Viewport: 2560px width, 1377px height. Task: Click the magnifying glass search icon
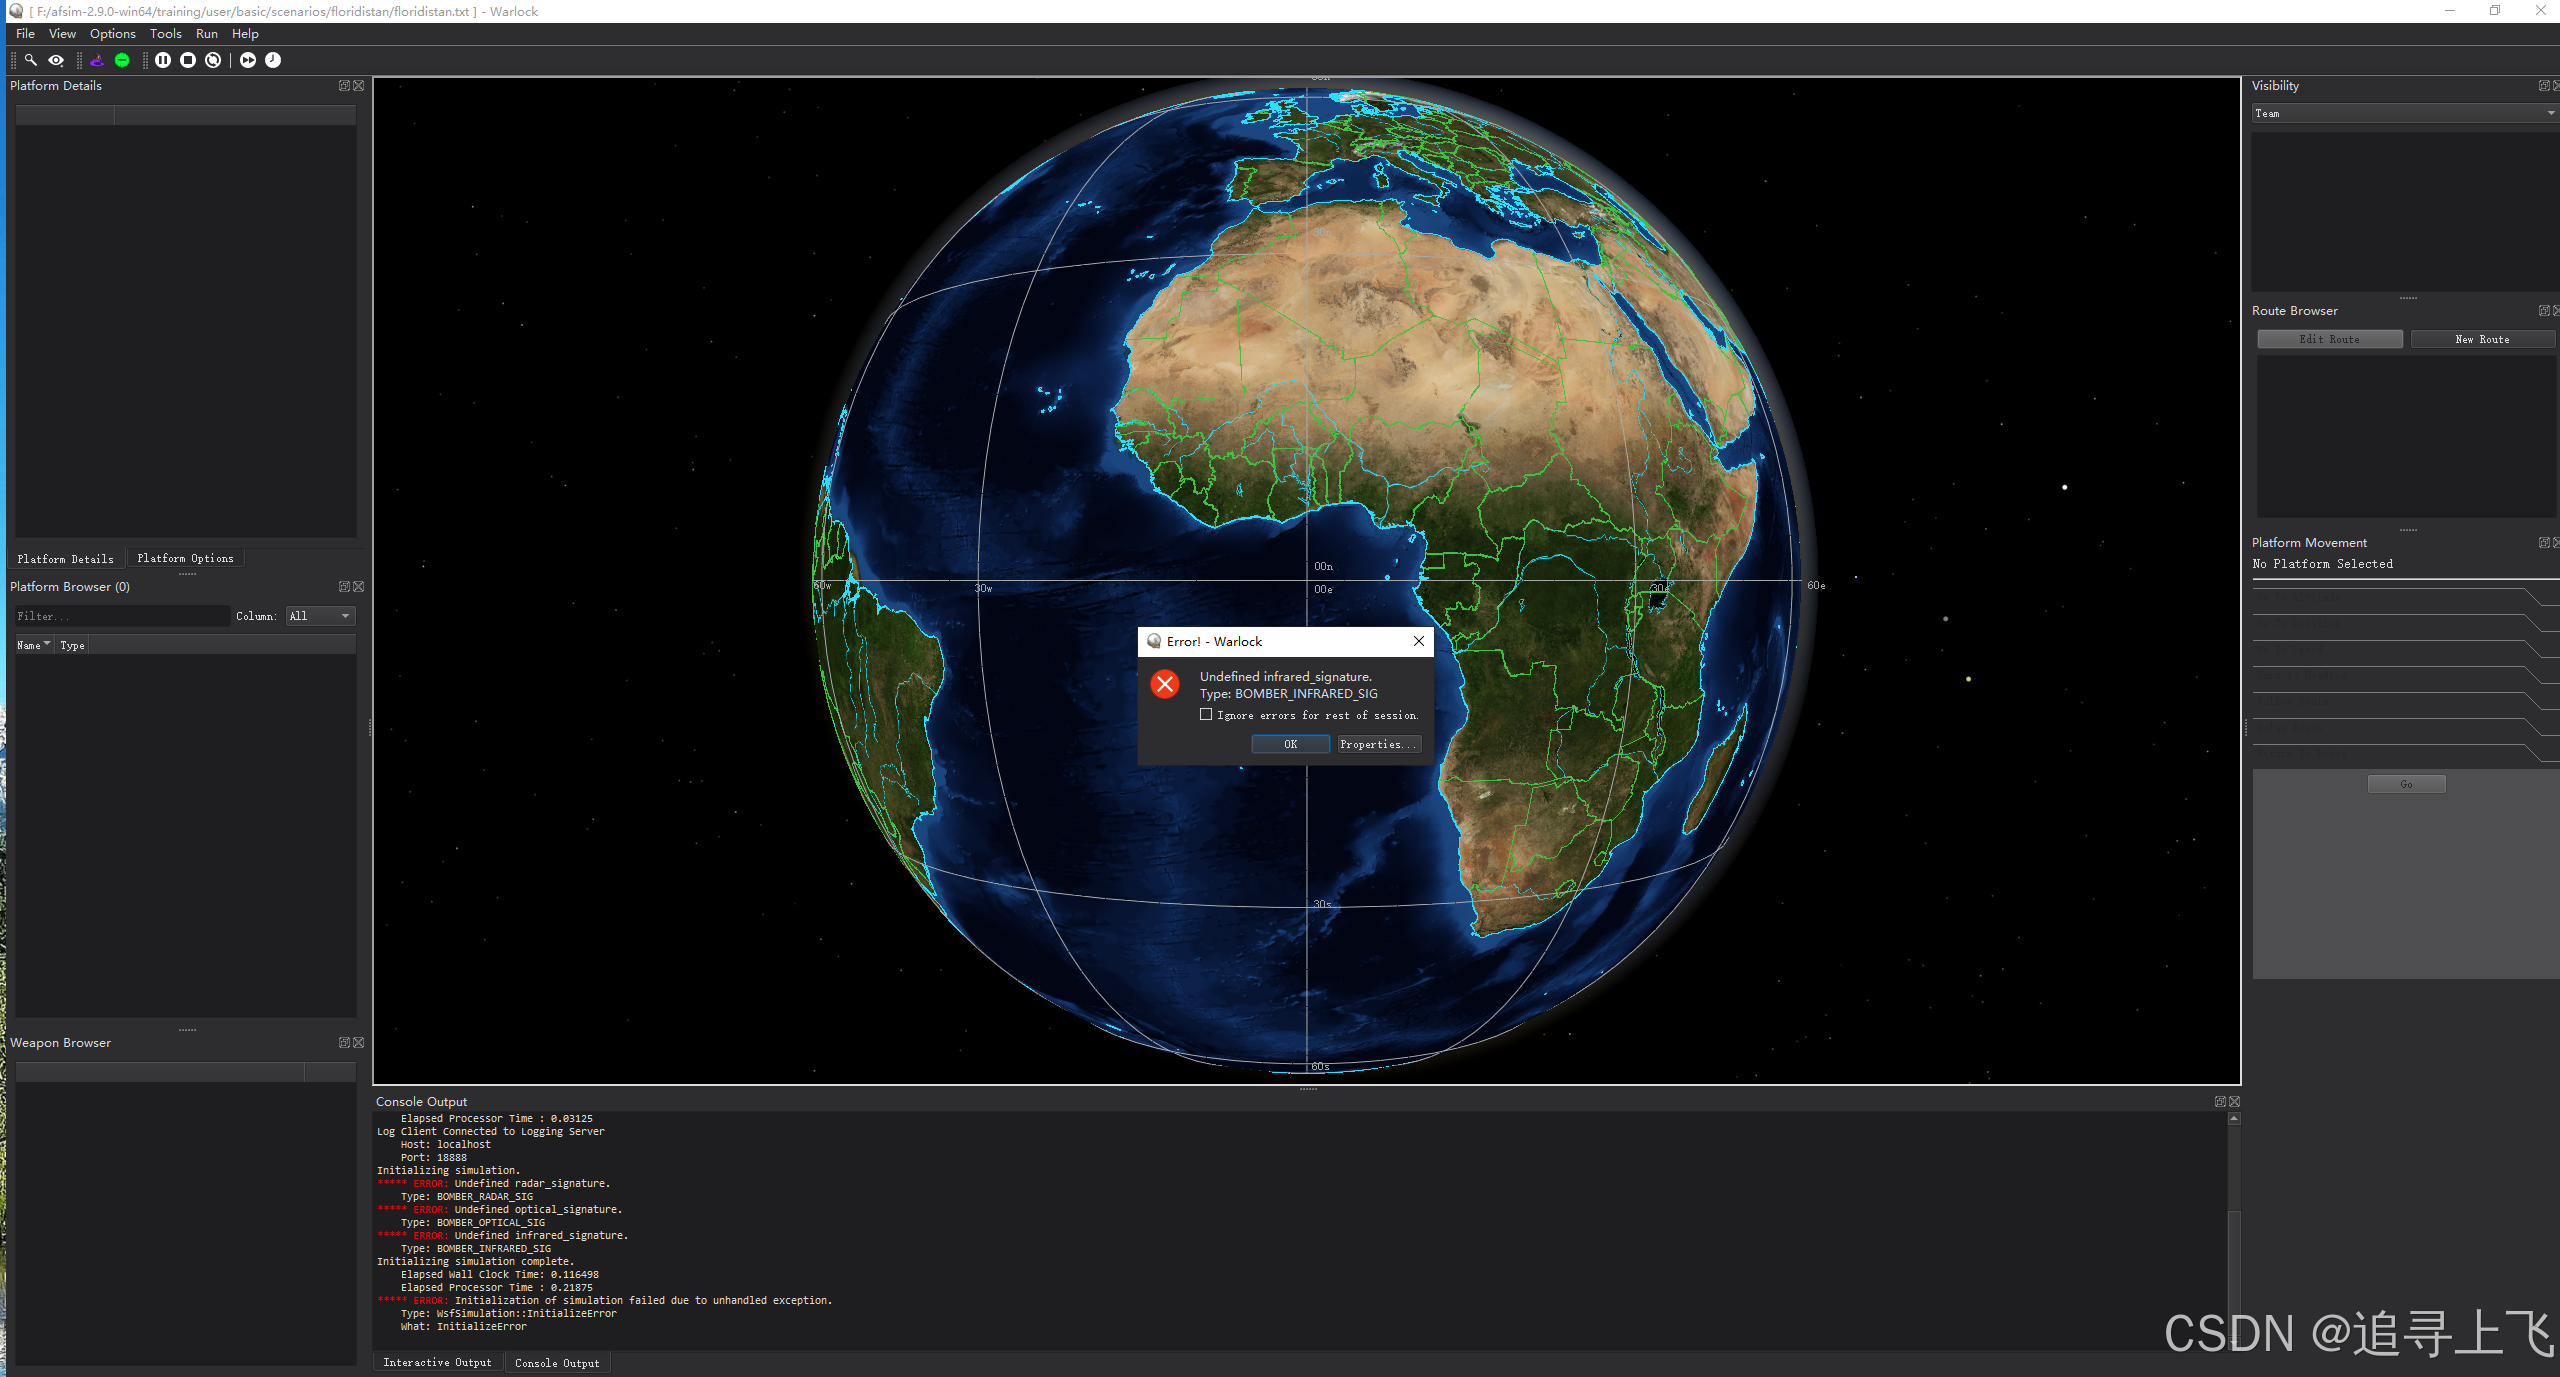pyautogui.click(x=31, y=60)
